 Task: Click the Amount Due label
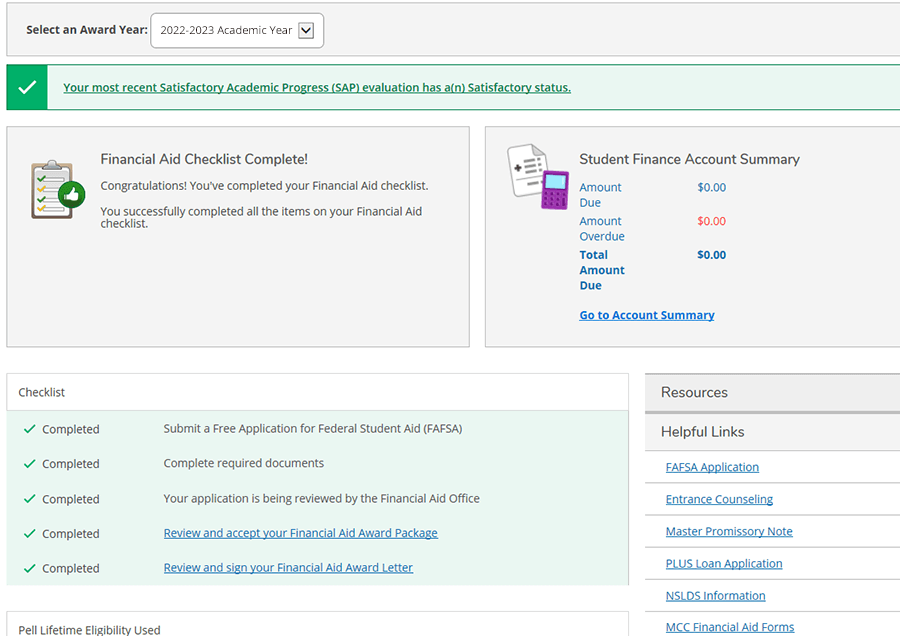[x=600, y=195]
